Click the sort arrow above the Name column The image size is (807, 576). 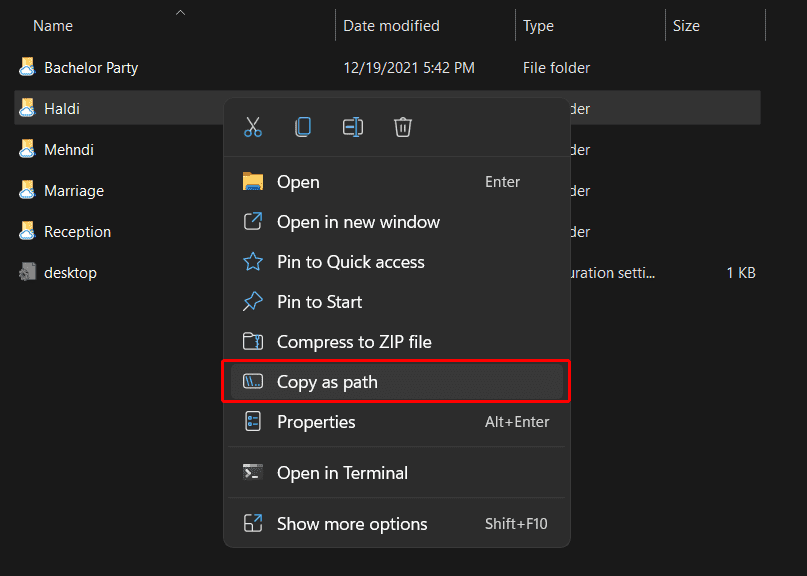180,14
